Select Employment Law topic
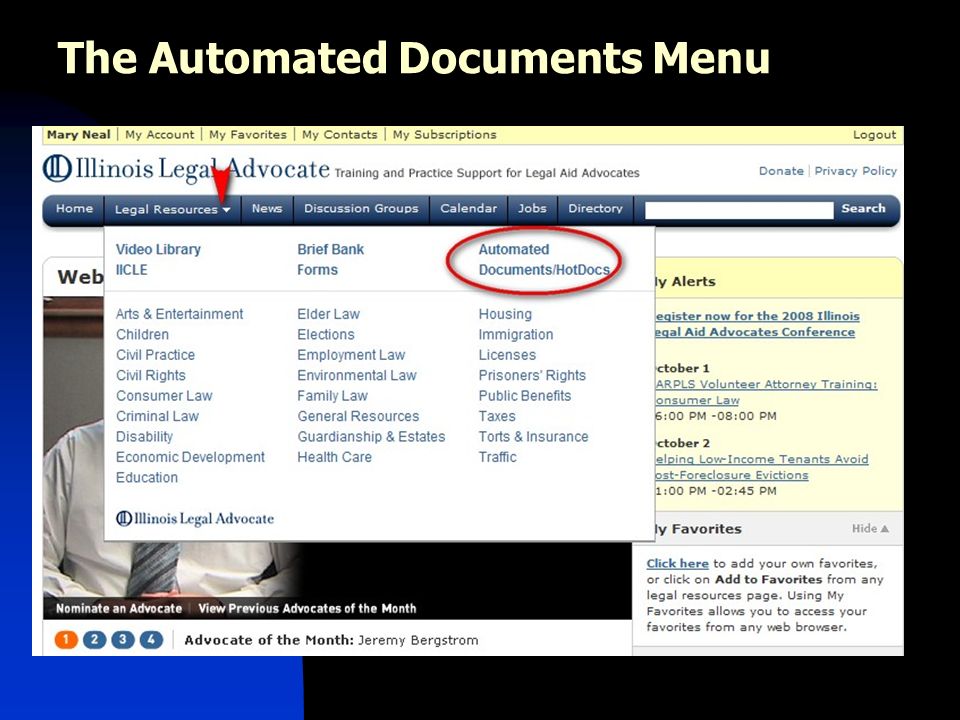 [x=351, y=355]
